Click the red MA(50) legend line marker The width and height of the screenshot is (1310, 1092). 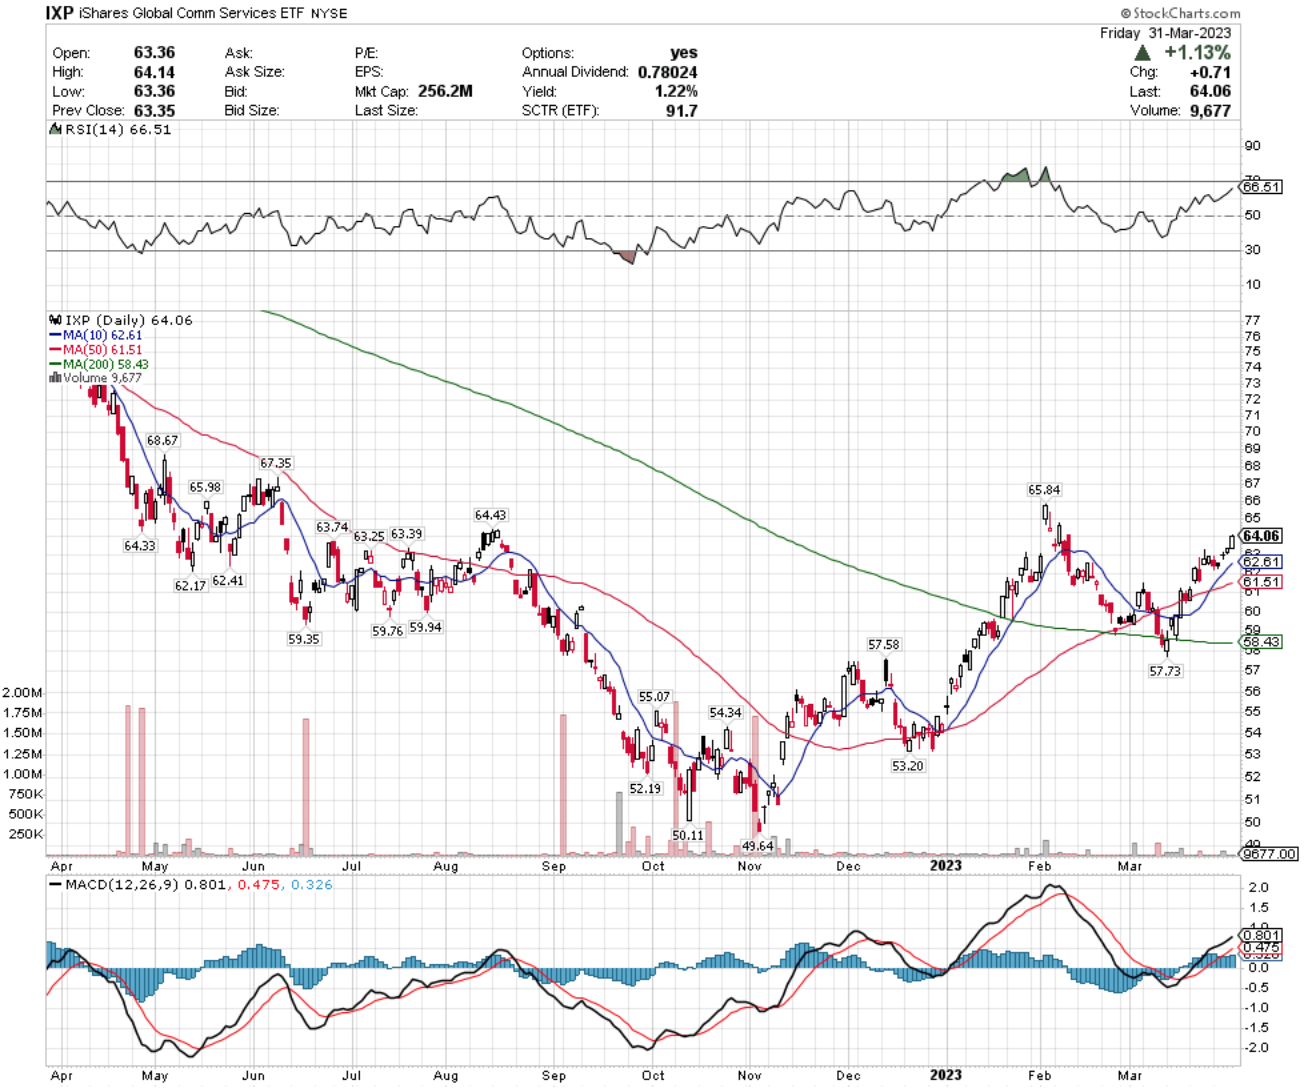tap(55, 350)
